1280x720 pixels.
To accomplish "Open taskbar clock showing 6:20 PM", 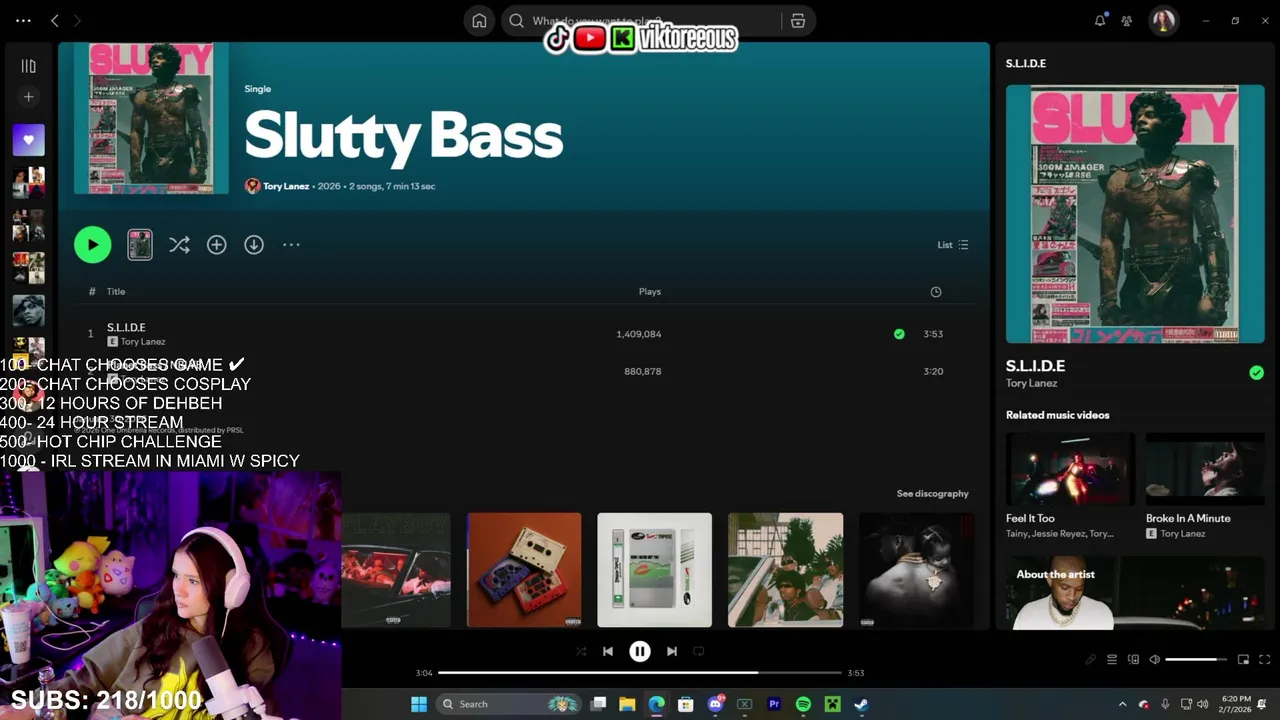I will coord(1236,704).
